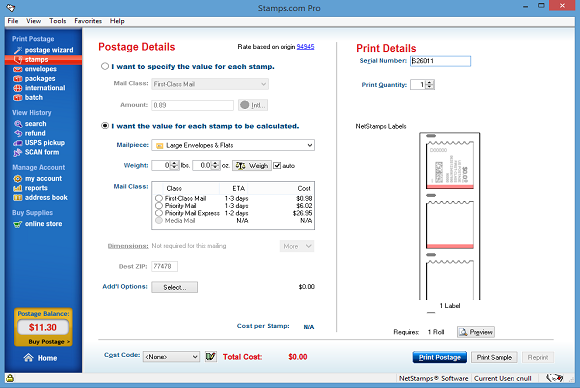Click the Weigh scale button

pos(252,166)
